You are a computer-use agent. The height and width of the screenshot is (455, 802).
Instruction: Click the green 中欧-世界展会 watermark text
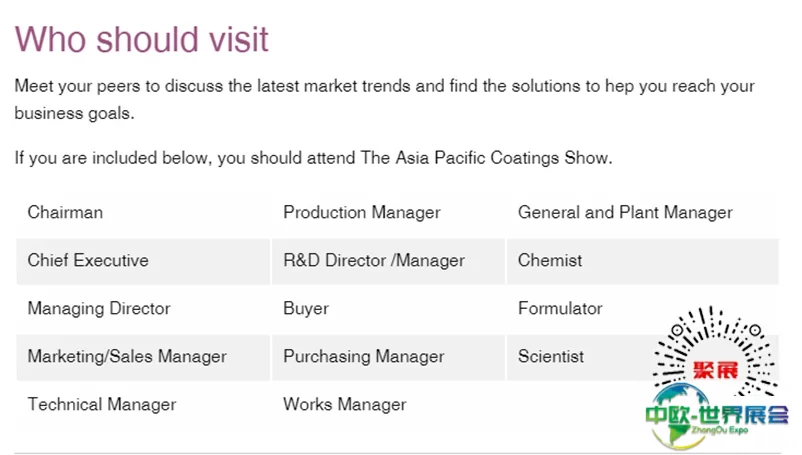pyautogui.click(x=717, y=414)
